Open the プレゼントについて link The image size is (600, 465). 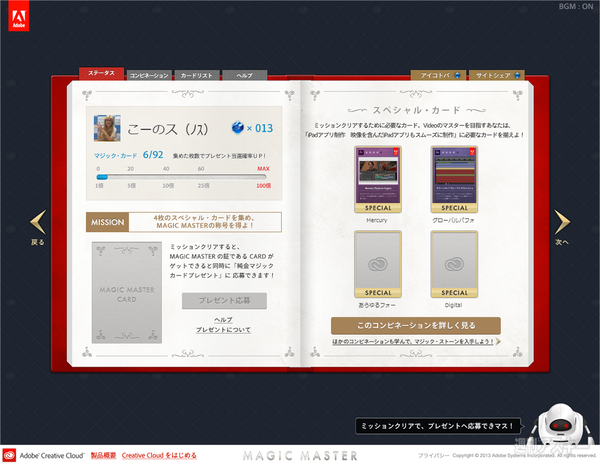223,330
